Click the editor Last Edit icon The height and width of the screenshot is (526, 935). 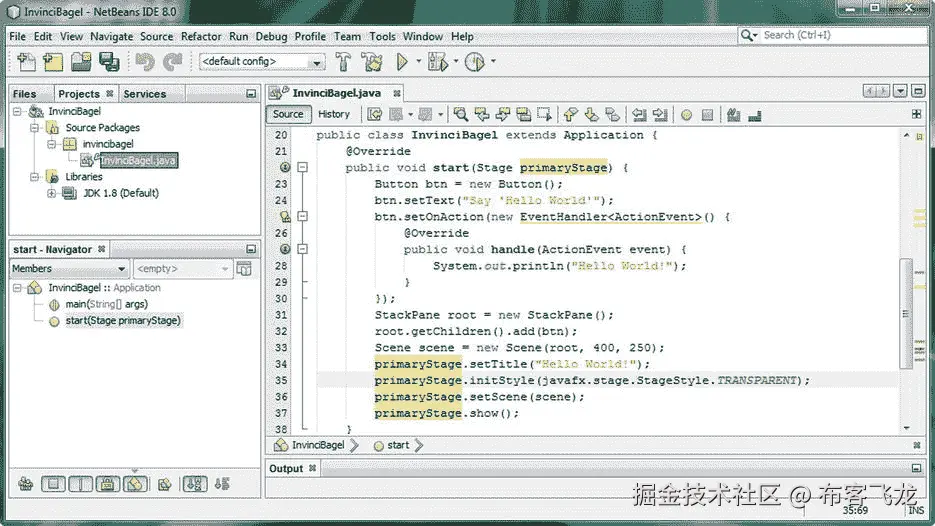[x=374, y=115]
